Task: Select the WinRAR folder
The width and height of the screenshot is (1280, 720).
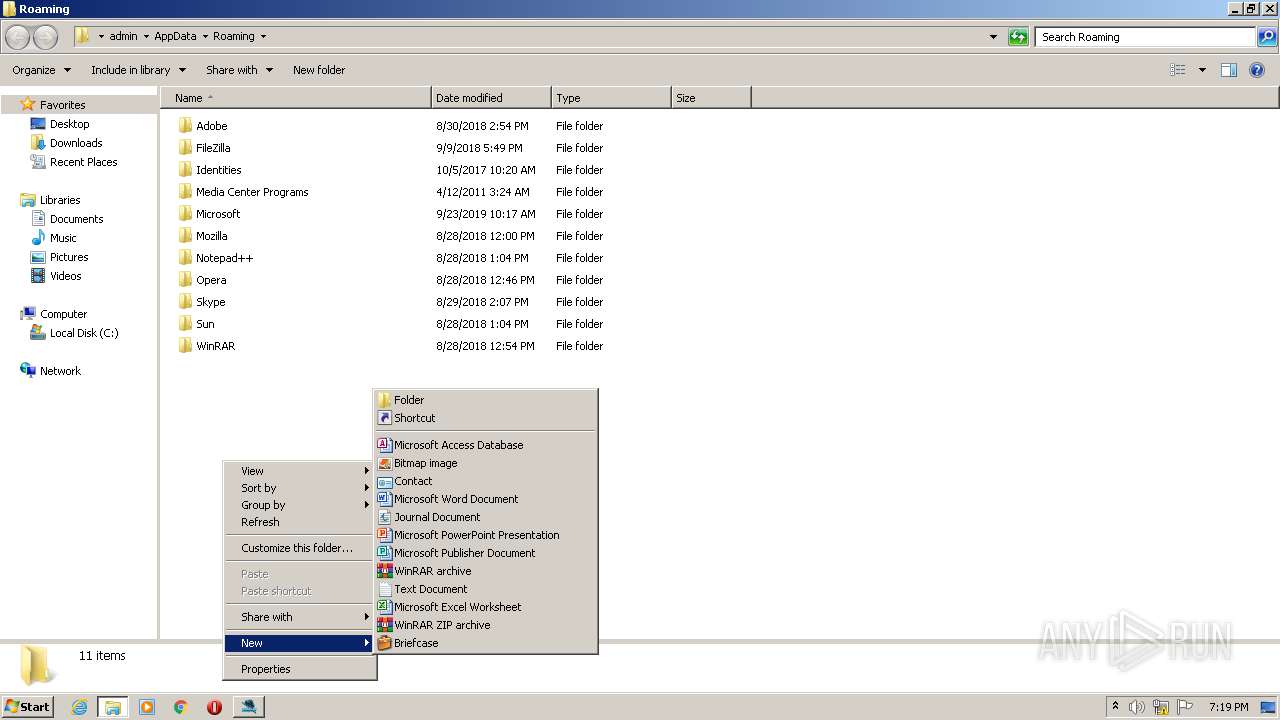Action: [215, 346]
